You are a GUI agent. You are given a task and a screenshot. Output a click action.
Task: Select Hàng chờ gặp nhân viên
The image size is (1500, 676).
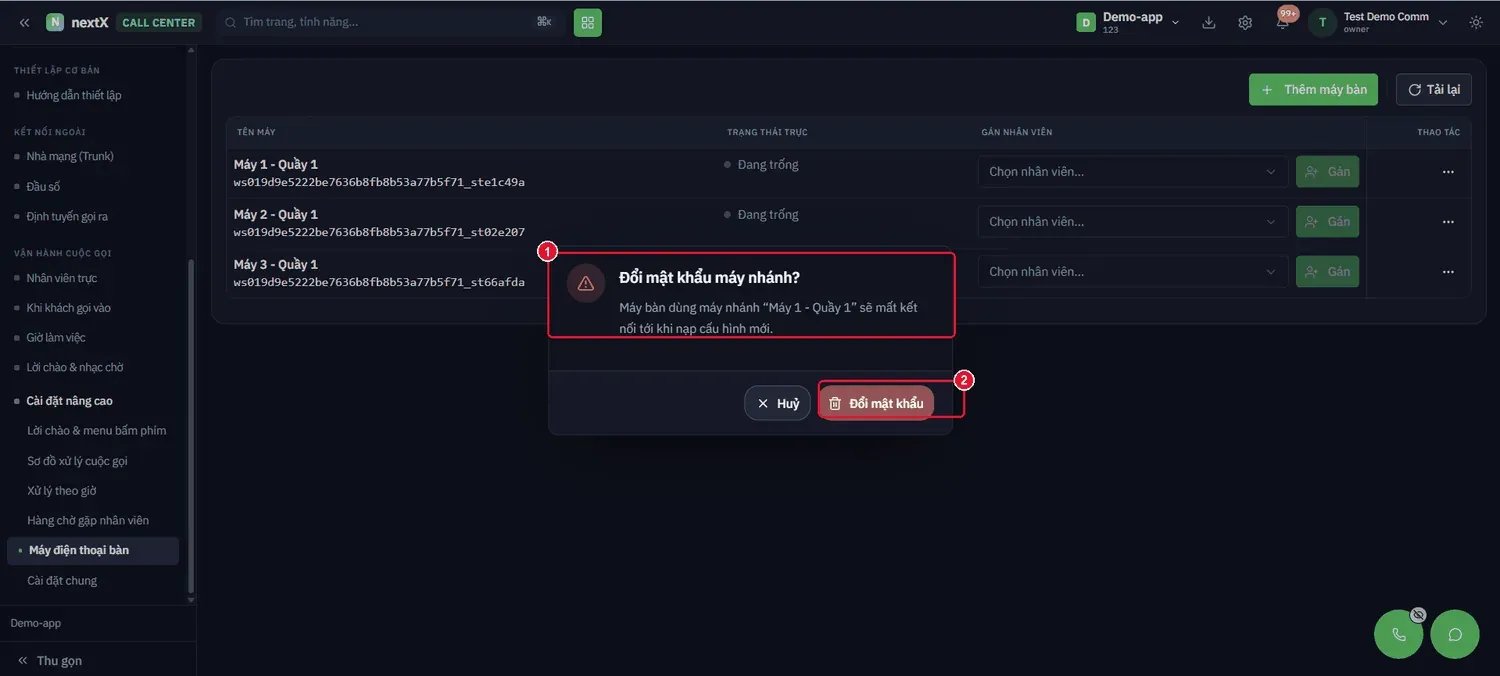88,520
